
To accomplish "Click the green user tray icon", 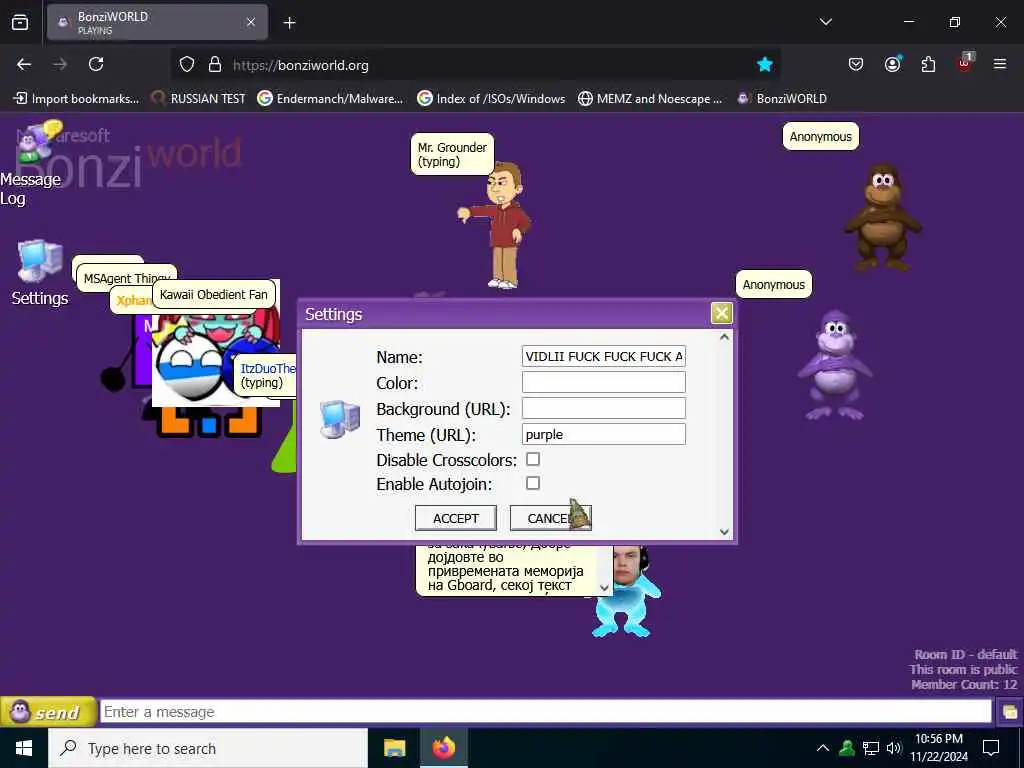I will [x=847, y=748].
